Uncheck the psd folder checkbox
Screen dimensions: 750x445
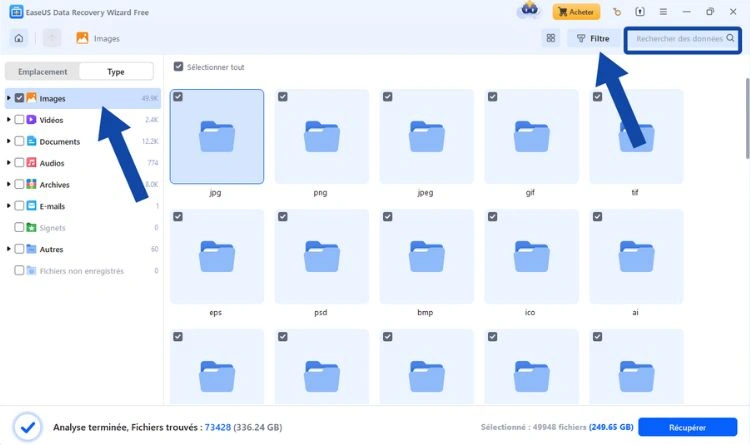tap(283, 217)
